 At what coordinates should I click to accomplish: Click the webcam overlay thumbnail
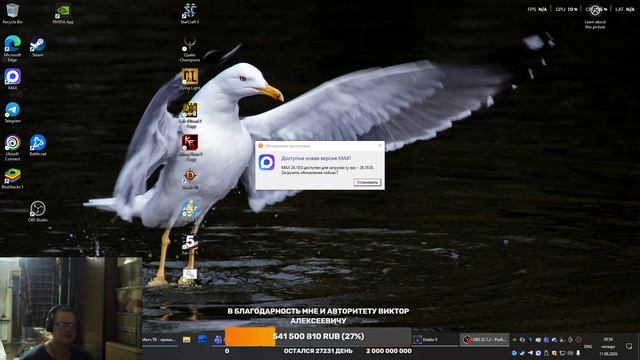71,308
